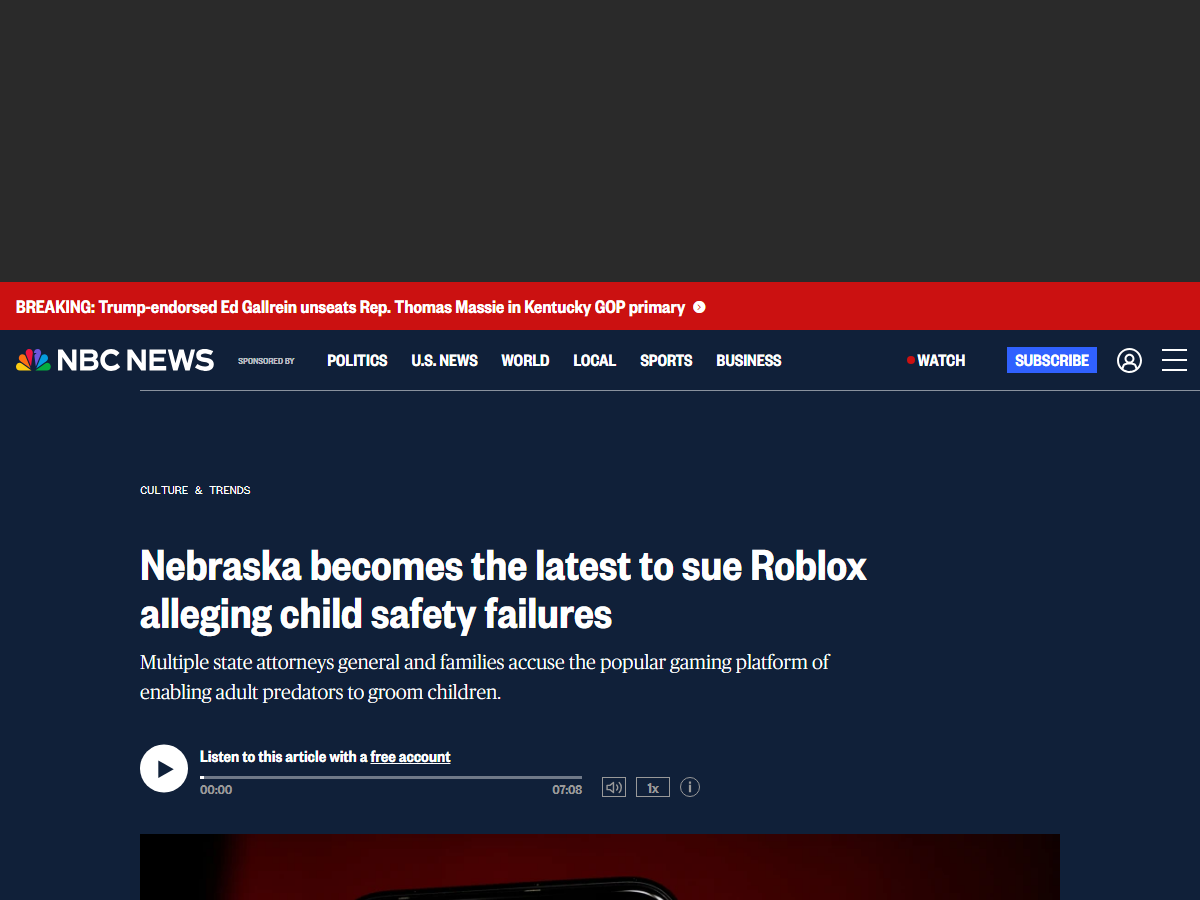1200x900 pixels.
Task: Open the World news section
Action: pos(525,360)
